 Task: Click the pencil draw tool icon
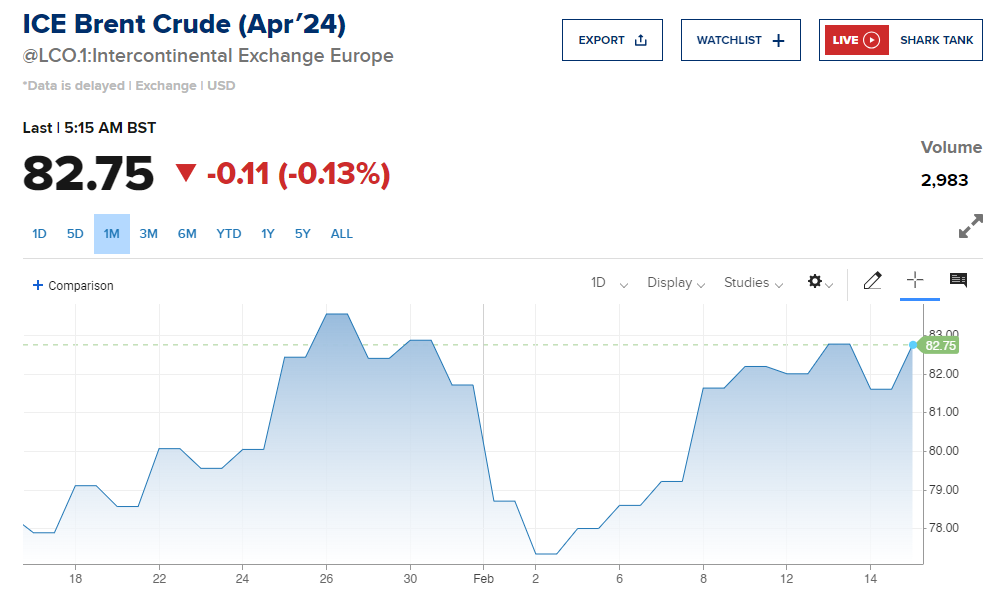(872, 281)
